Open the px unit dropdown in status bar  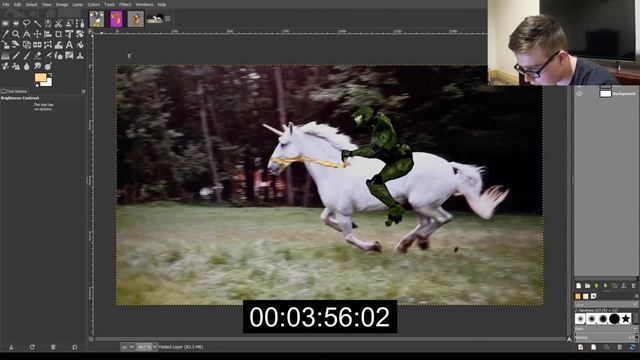(x=128, y=347)
